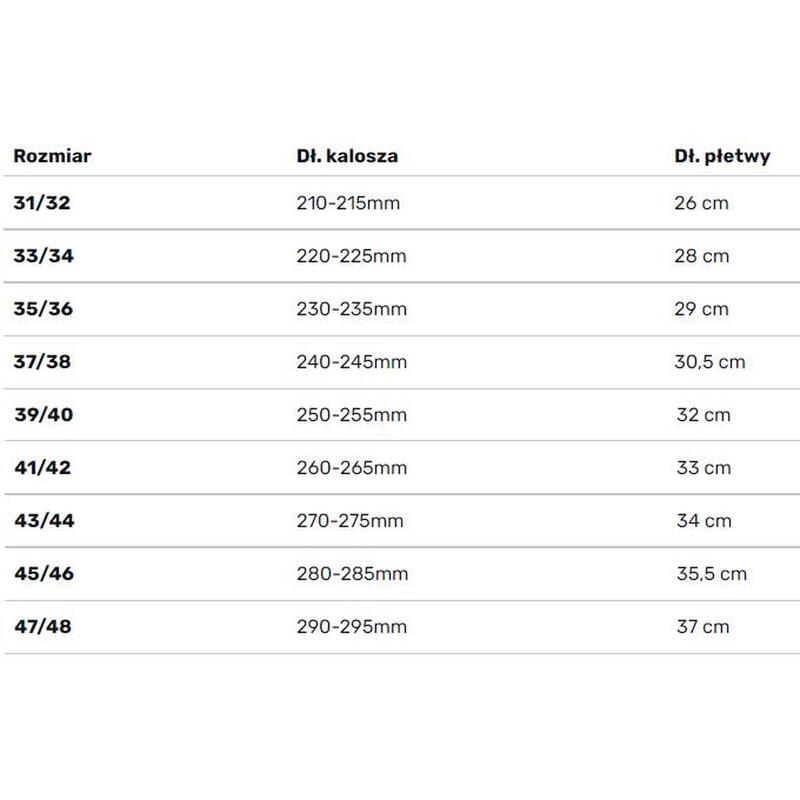Select the 39/40 size row label
Image resolution: width=800 pixels, height=800 pixels.
(44, 415)
